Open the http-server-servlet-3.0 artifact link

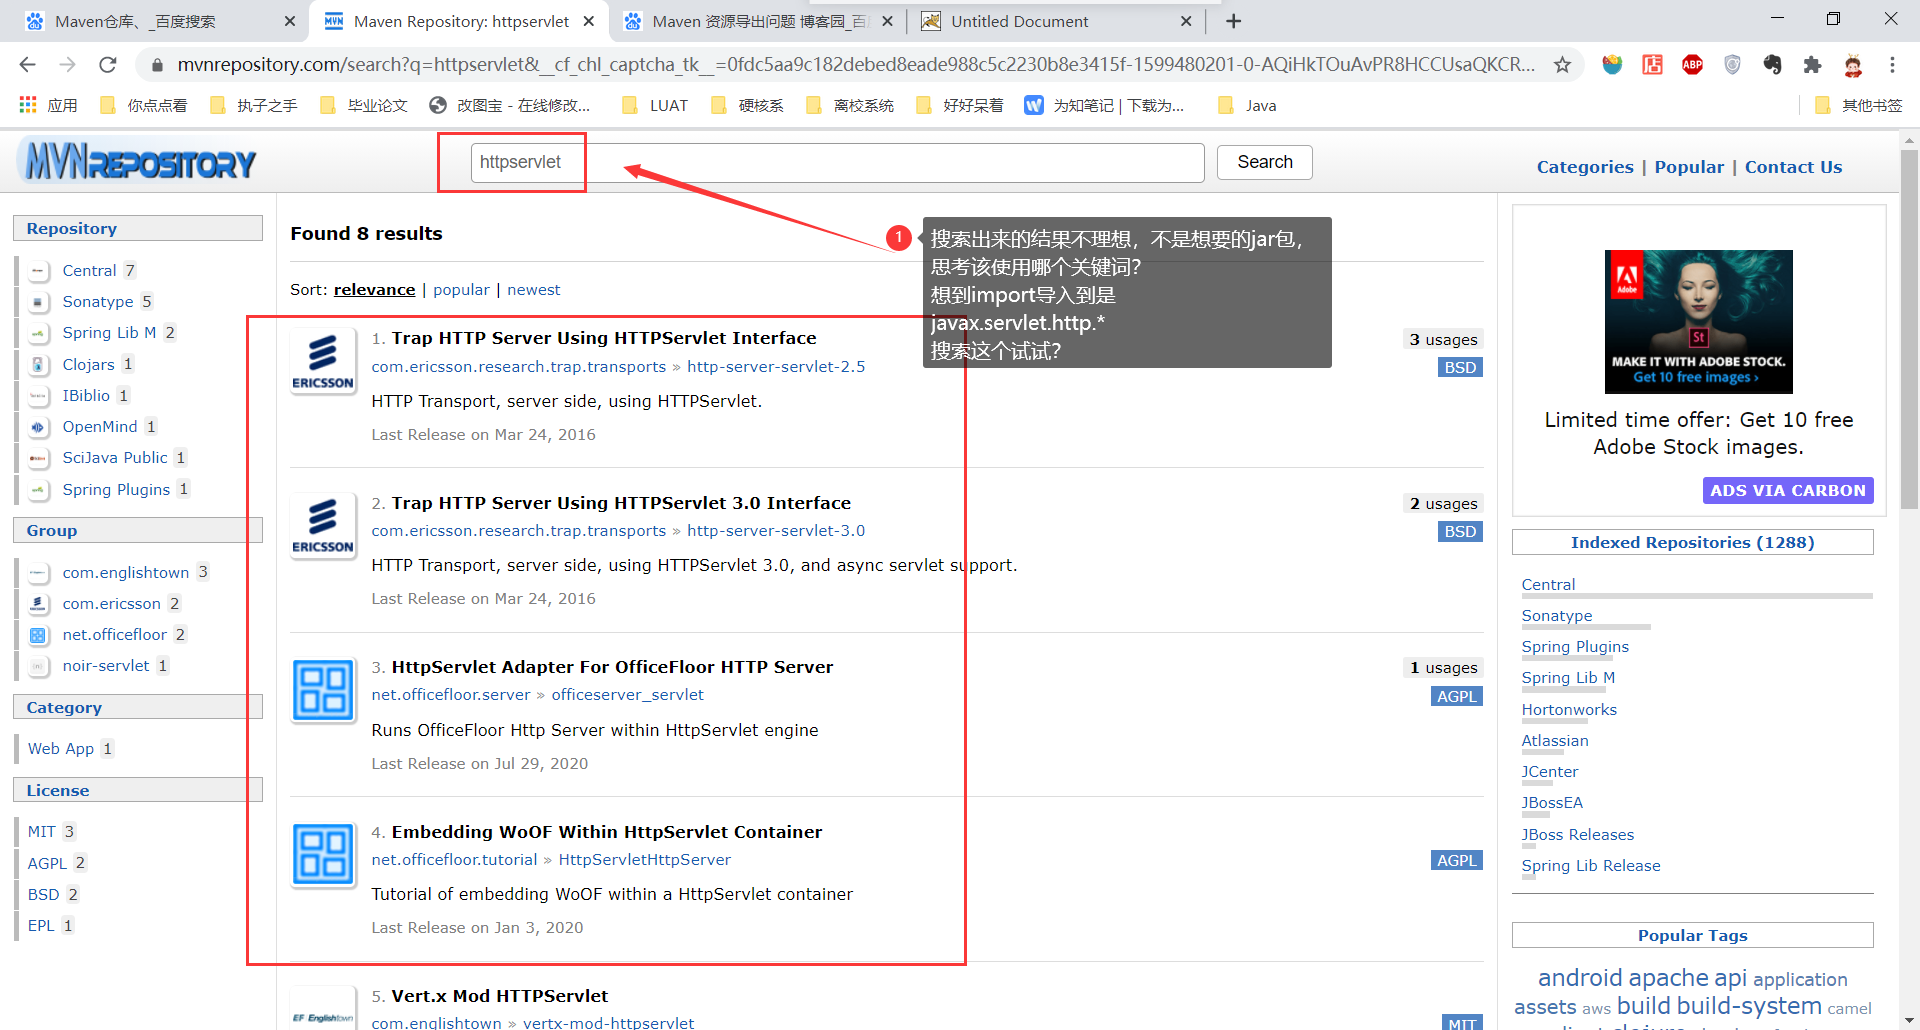tap(776, 531)
